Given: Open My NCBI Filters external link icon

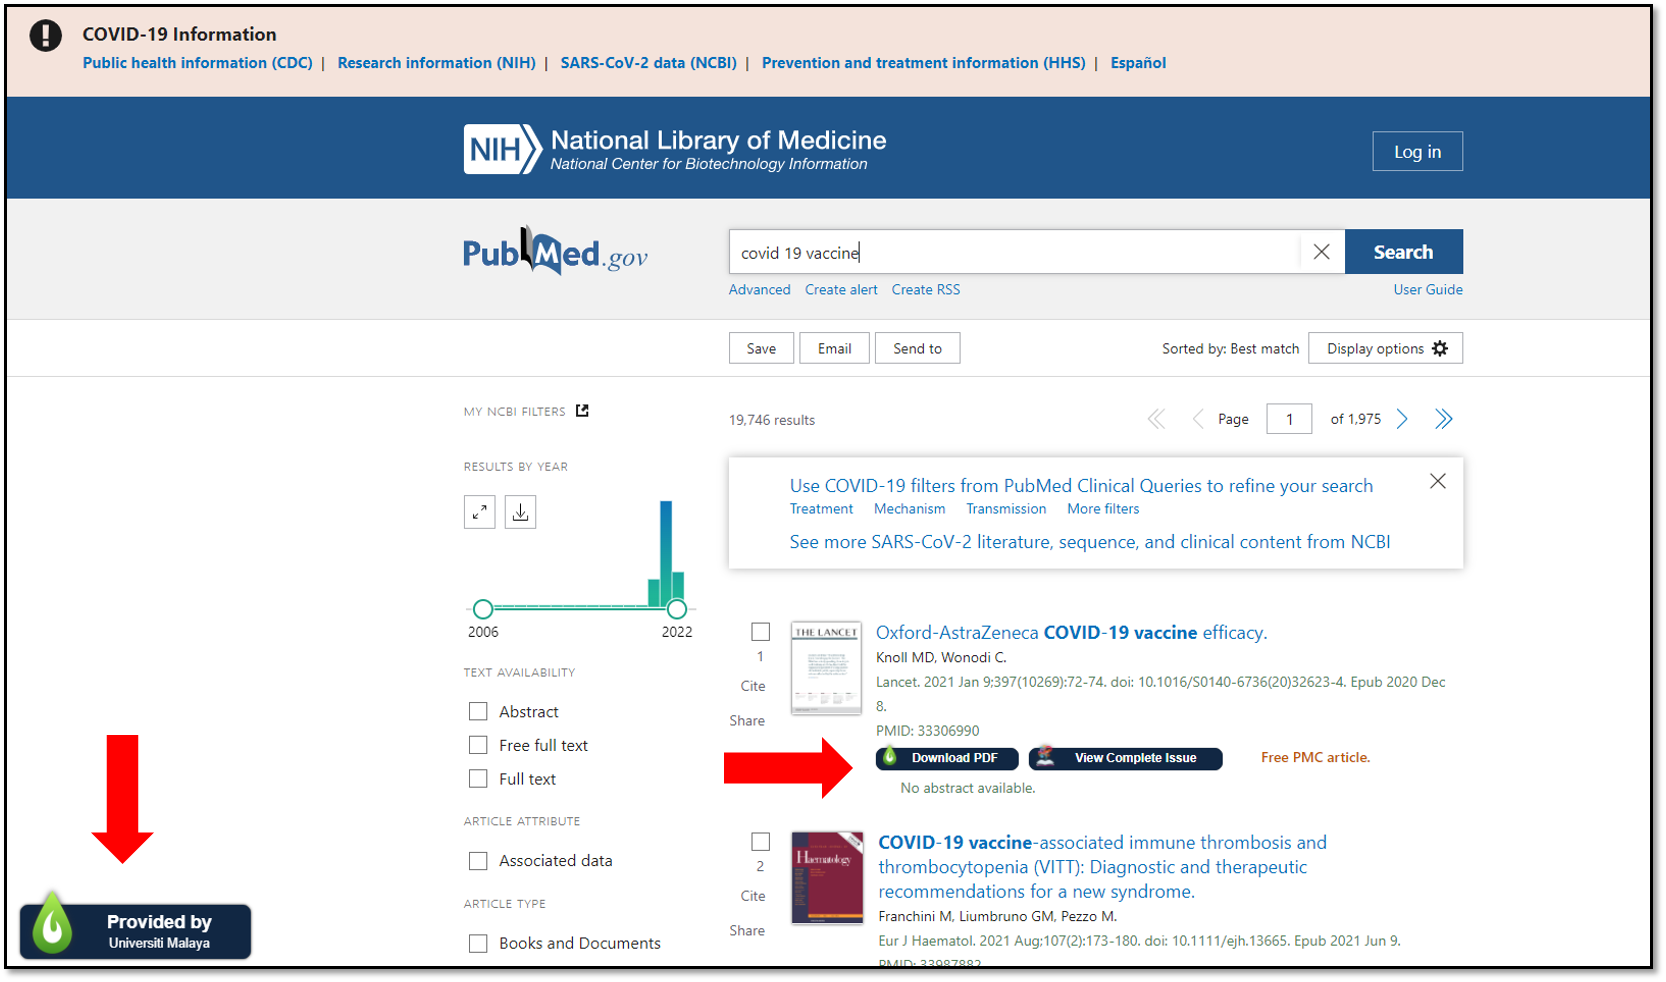Looking at the screenshot, I should click(x=582, y=411).
